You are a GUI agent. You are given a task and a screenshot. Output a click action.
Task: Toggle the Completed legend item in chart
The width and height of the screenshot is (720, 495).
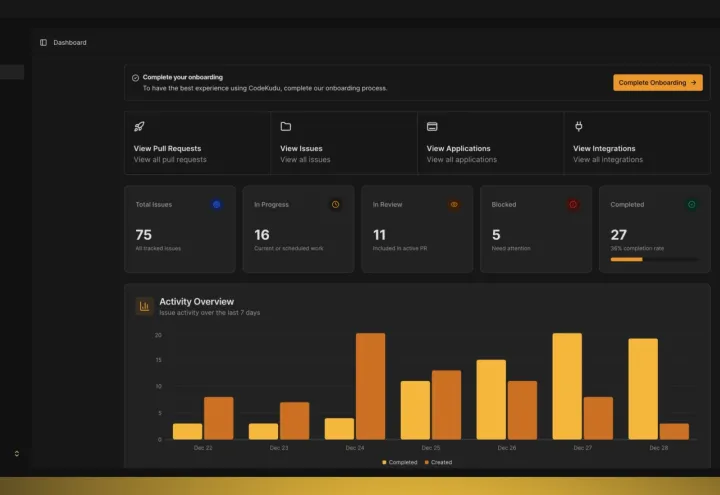click(x=400, y=462)
